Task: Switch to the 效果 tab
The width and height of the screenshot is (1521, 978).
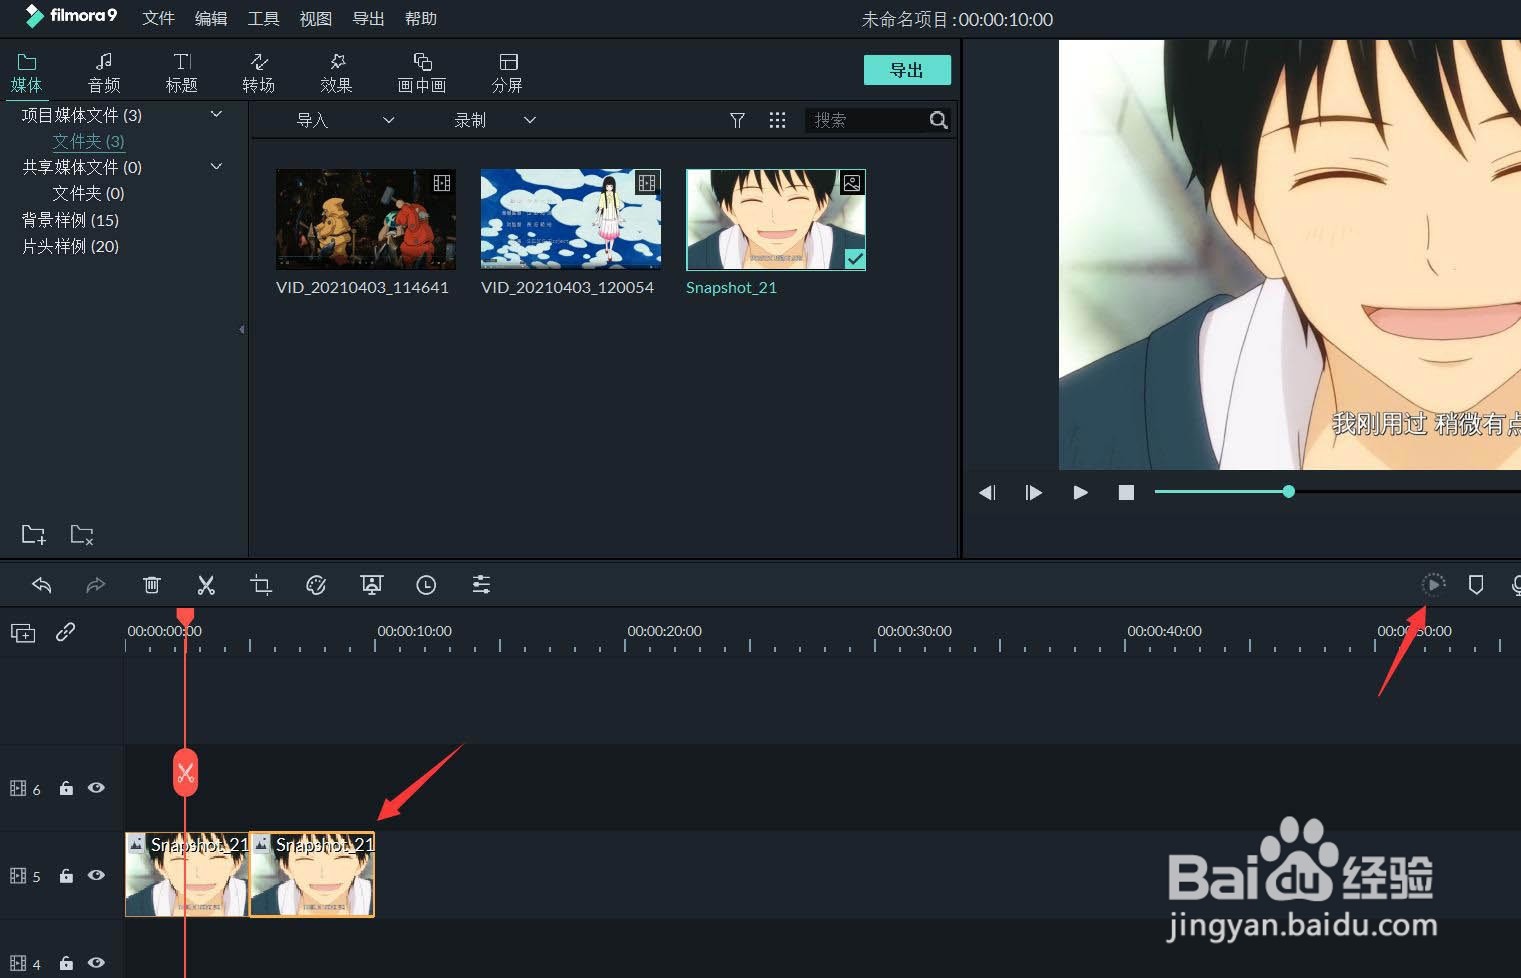Action: 336,73
